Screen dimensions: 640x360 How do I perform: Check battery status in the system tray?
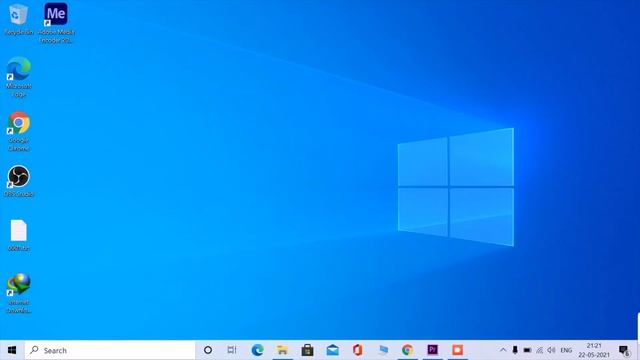tap(527, 350)
